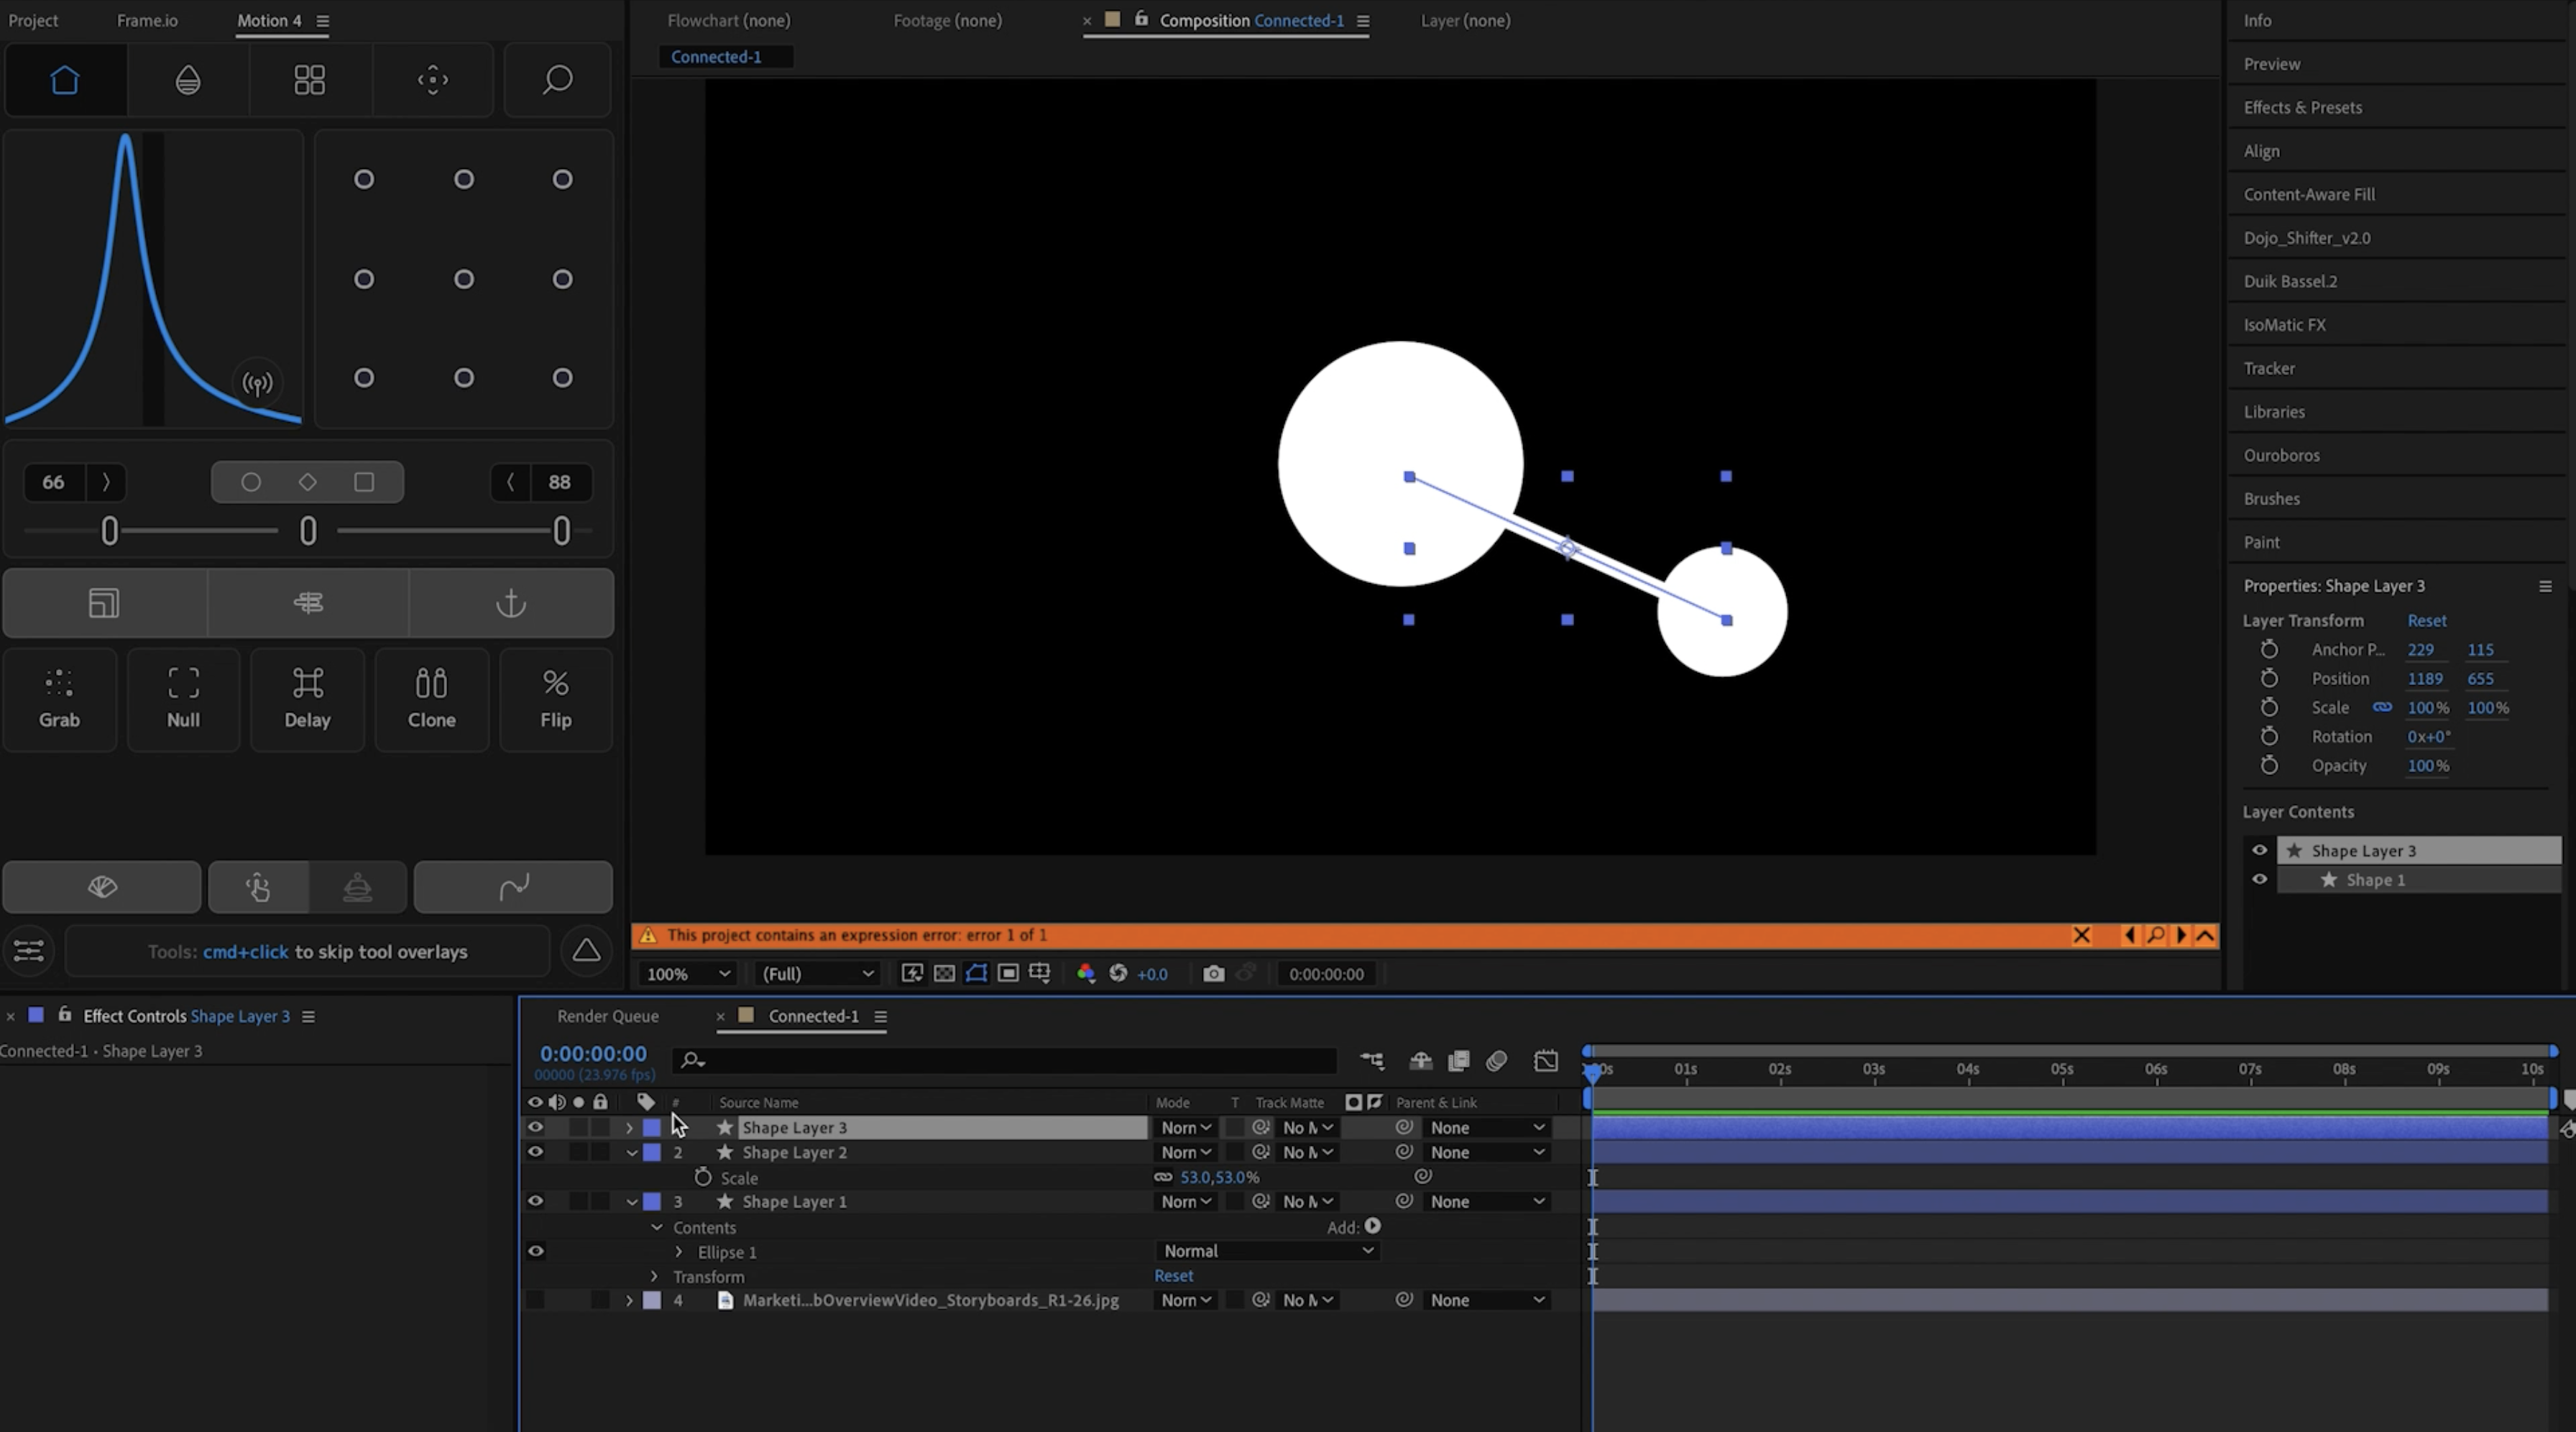The image size is (2576, 1432).
Task: Click the right easing slider handle
Action: pos(562,530)
